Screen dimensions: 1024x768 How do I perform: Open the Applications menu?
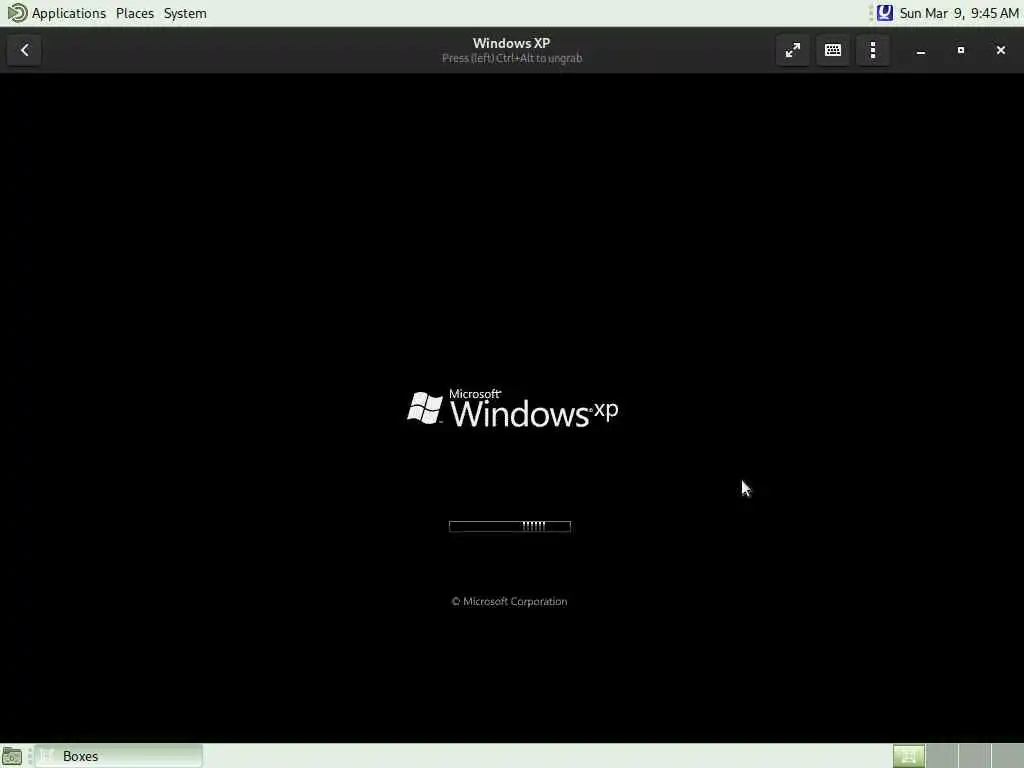point(69,13)
